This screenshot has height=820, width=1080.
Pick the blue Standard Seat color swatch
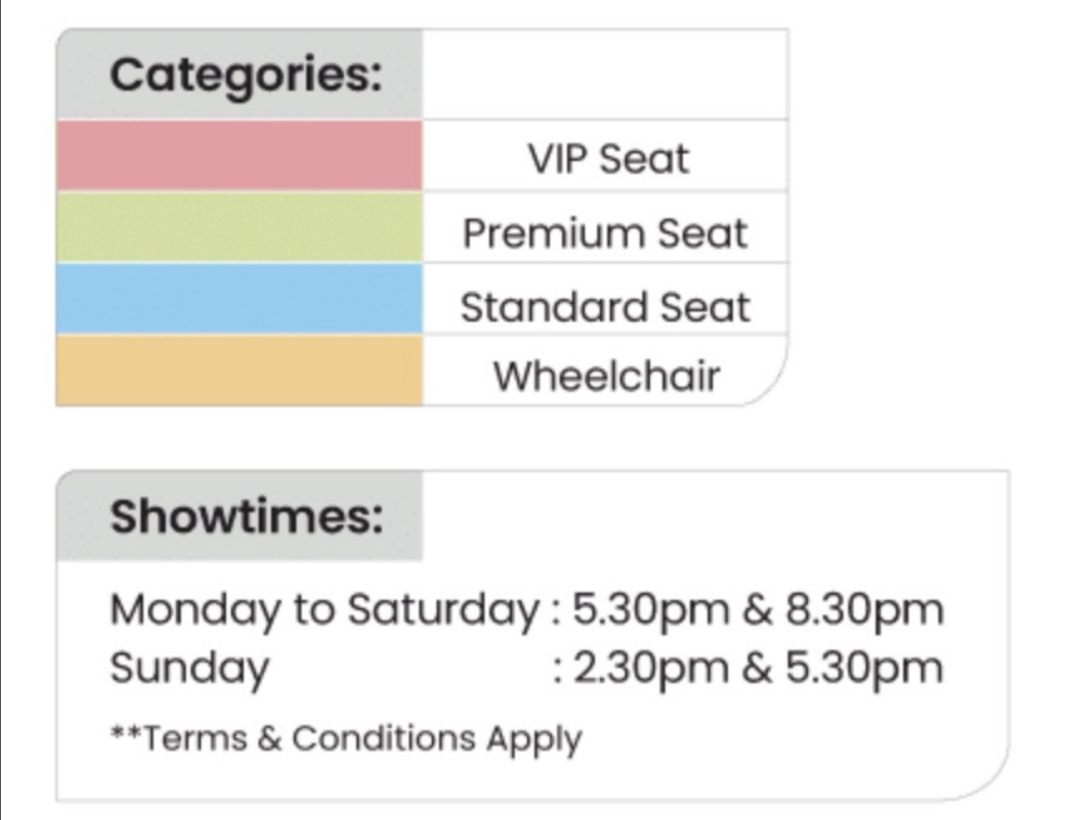coord(240,299)
